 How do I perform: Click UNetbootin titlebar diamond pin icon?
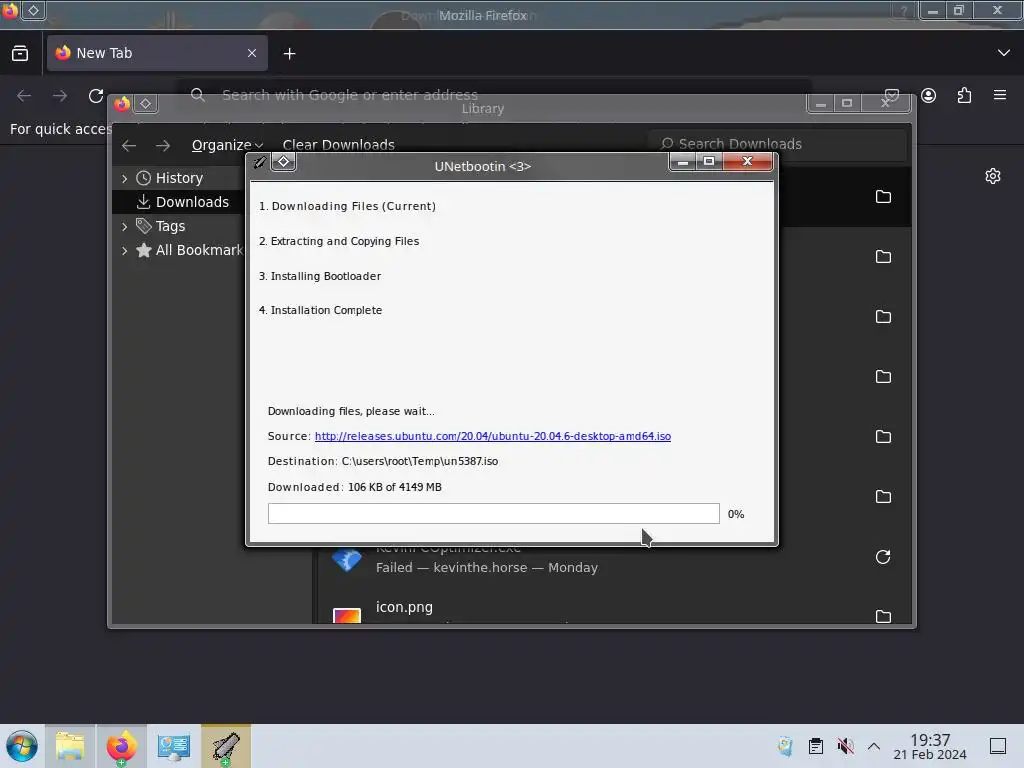click(283, 161)
